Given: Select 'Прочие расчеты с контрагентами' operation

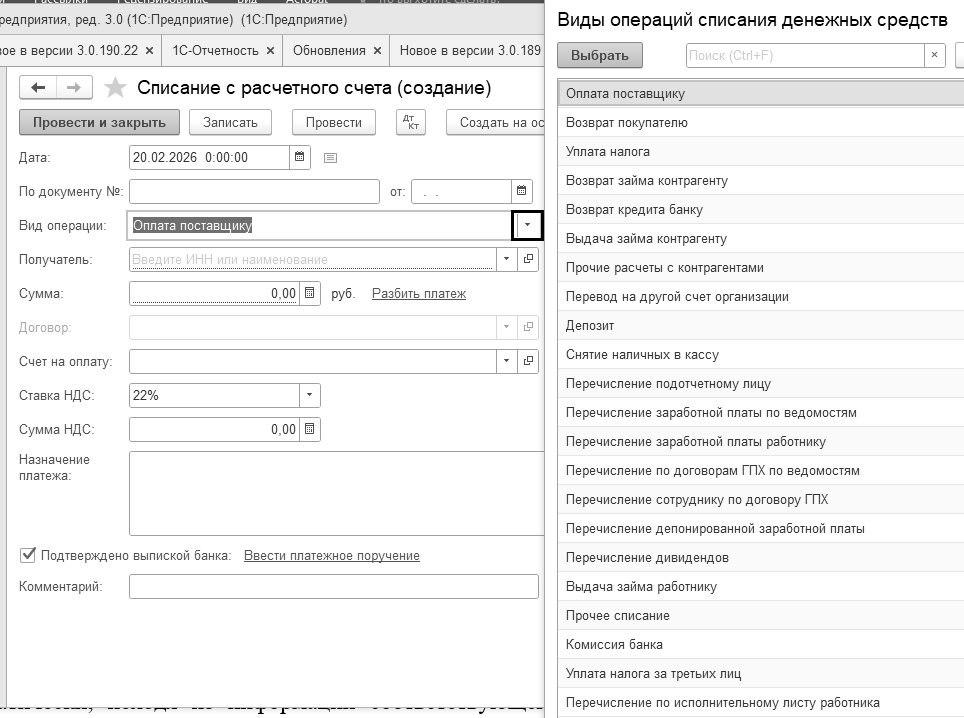Looking at the screenshot, I should pos(761,267).
